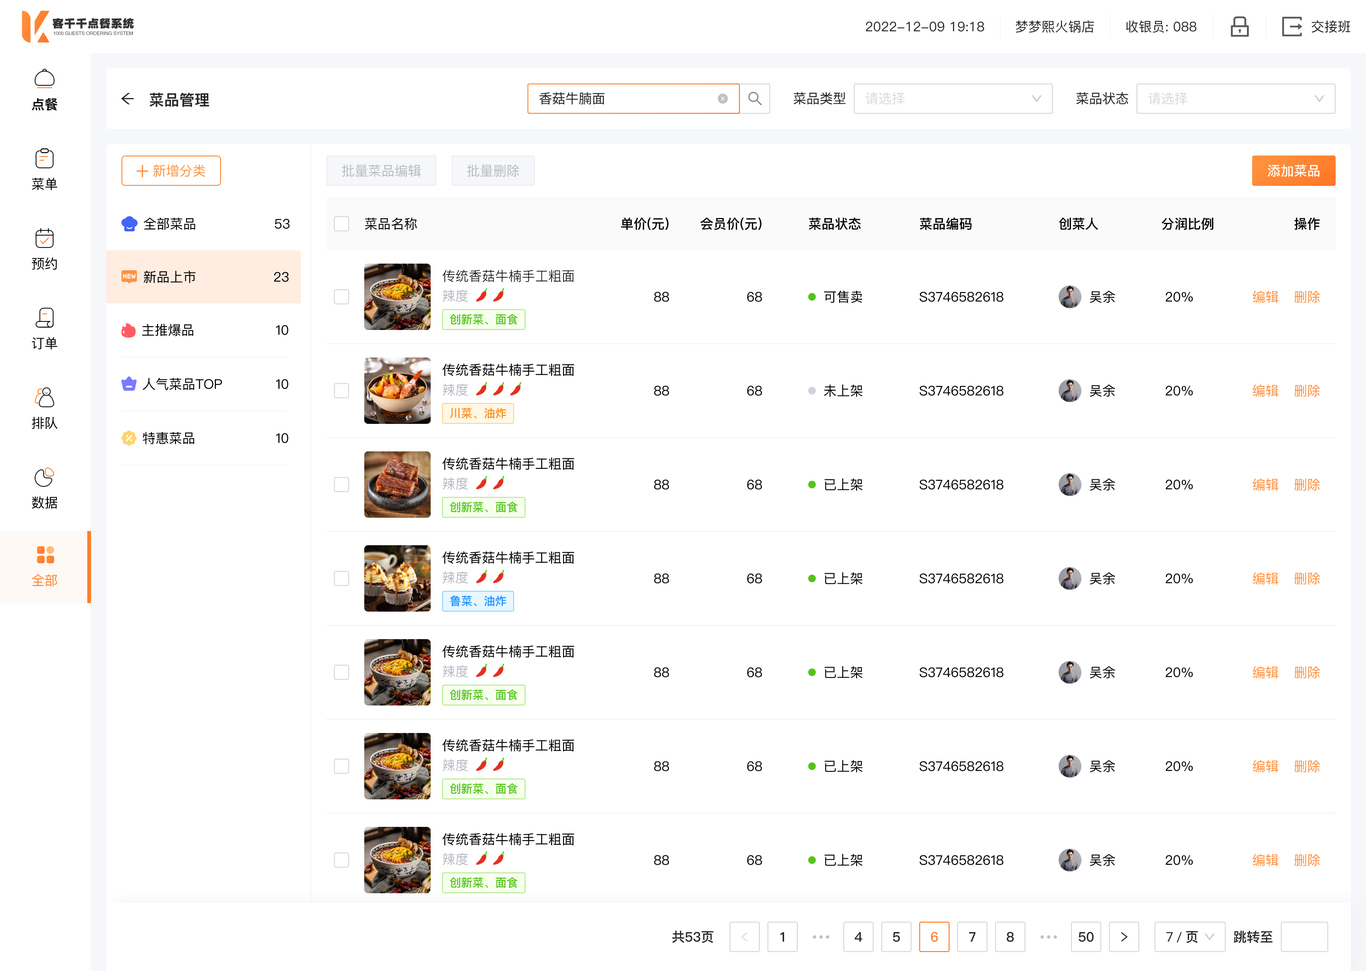The width and height of the screenshot is (1366, 971).
Task: Check the box for the third dish row with braised pork image
Action: click(342, 485)
